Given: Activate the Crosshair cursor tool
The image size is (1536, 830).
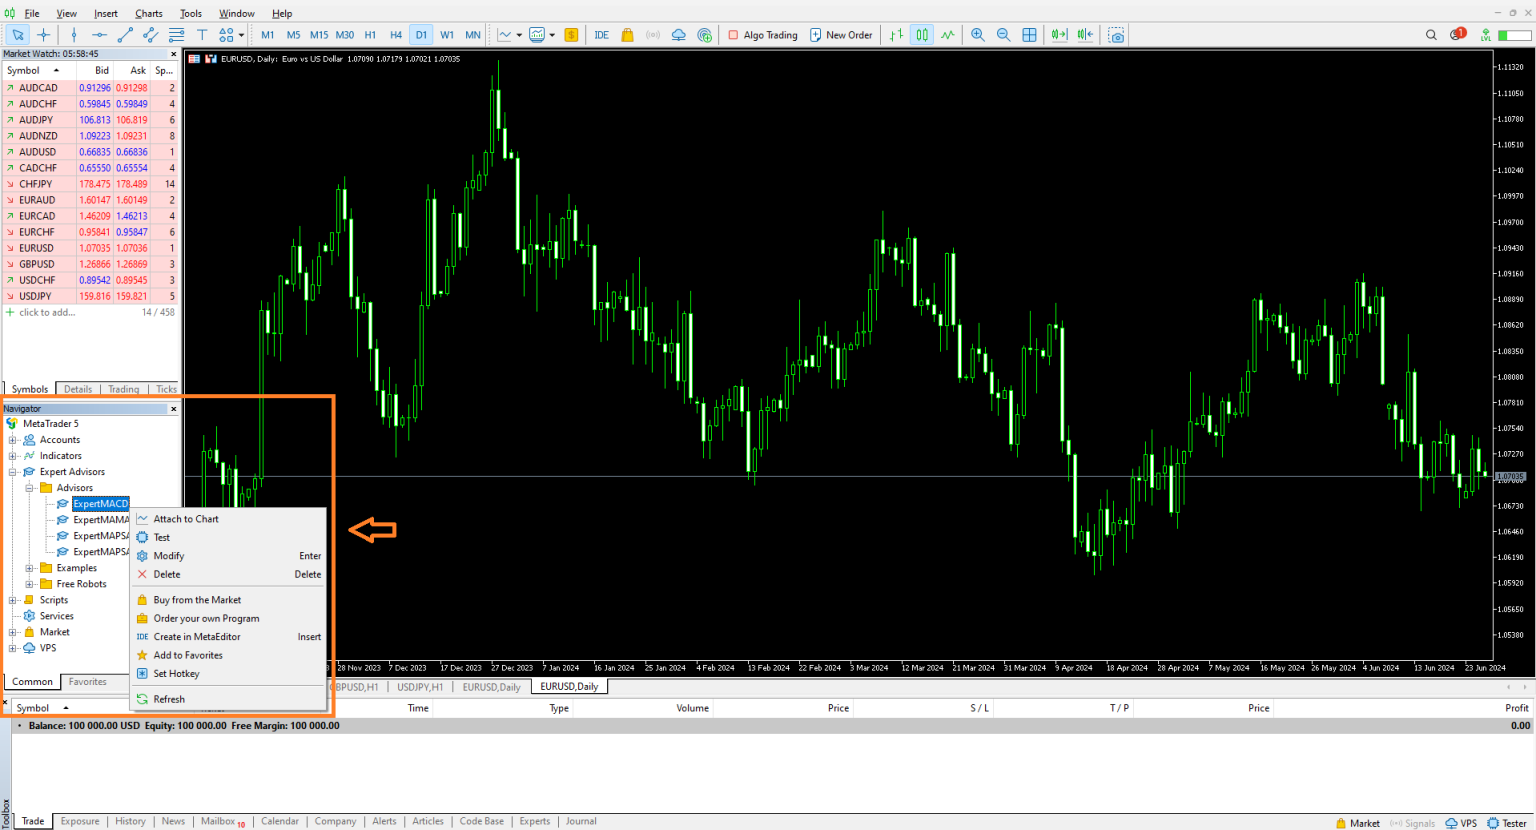Looking at the screenshot, I should (44, 34).
